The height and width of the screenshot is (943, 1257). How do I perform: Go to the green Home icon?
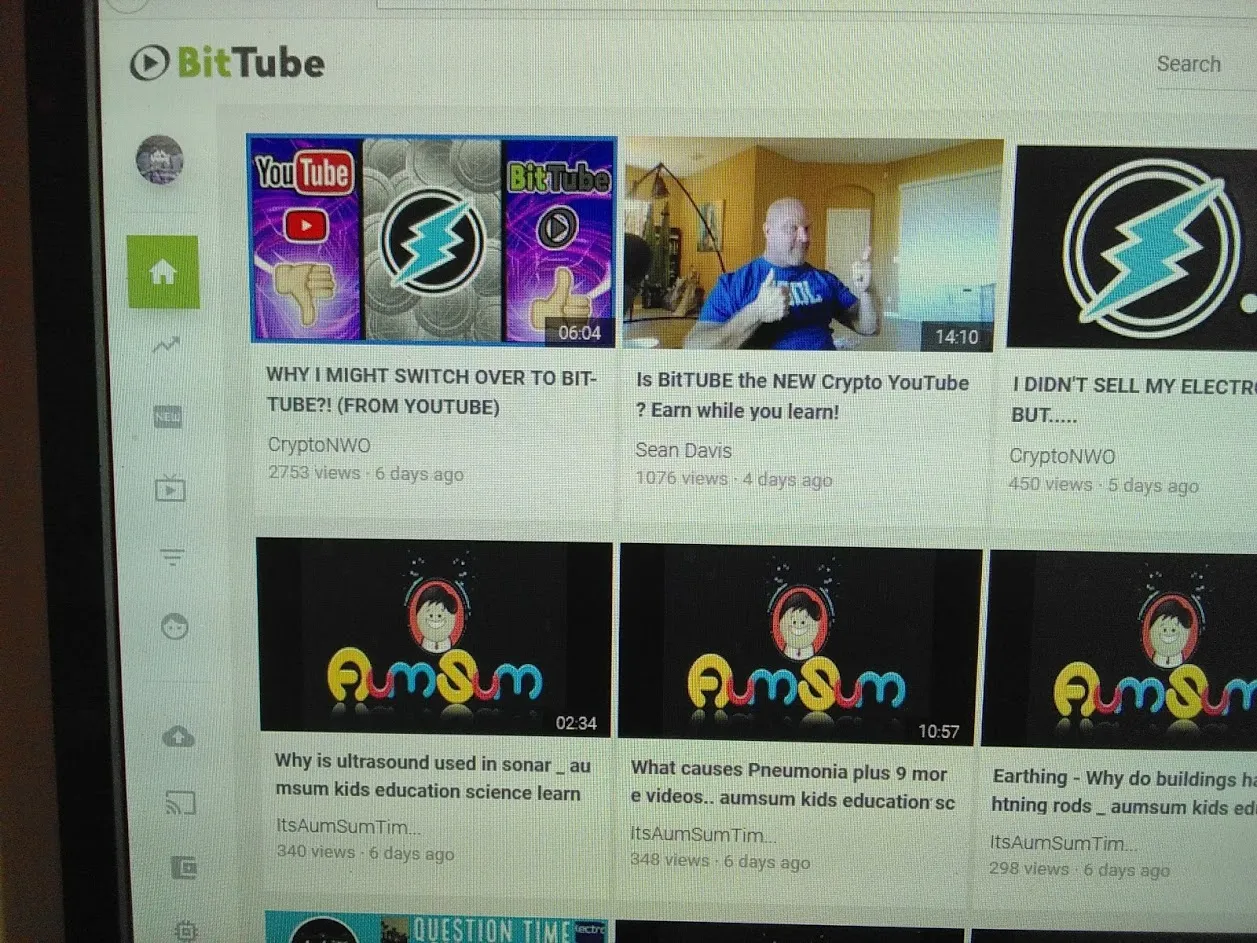click(163, 272)
